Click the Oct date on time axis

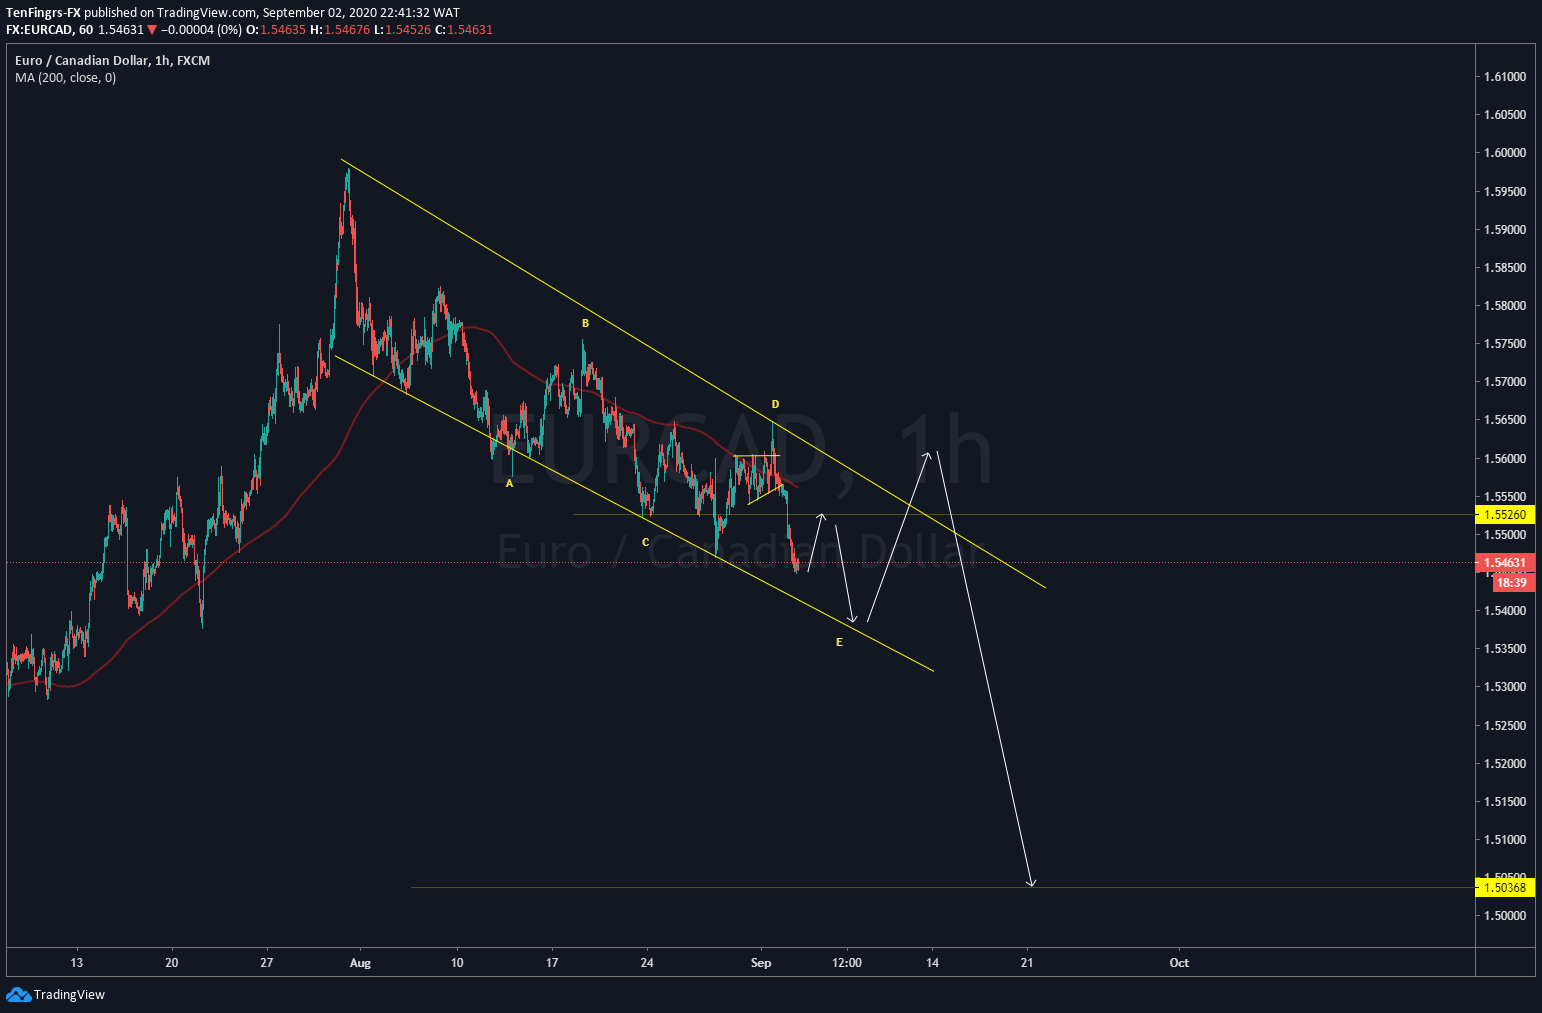(1179, 963)
